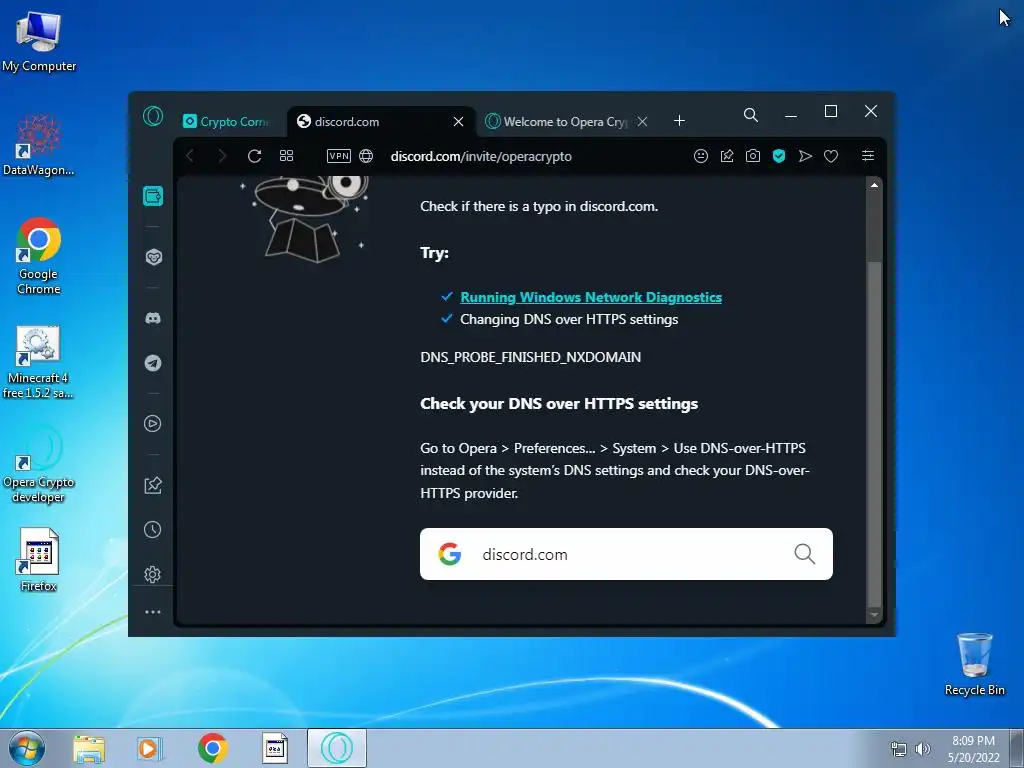Open Chrome from the taskbar
The height and width of the screenshot is (768, 1024).
coord(212,748)
